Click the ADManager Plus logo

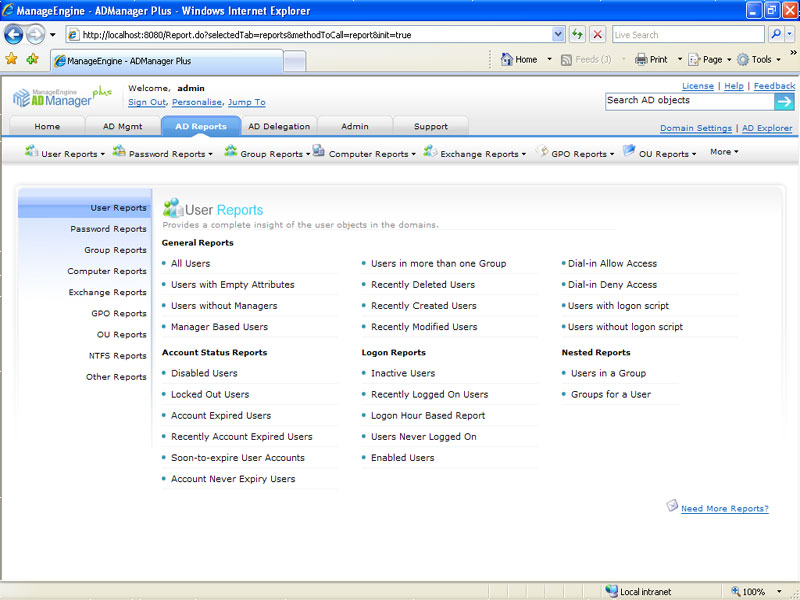tap(62, 97)
